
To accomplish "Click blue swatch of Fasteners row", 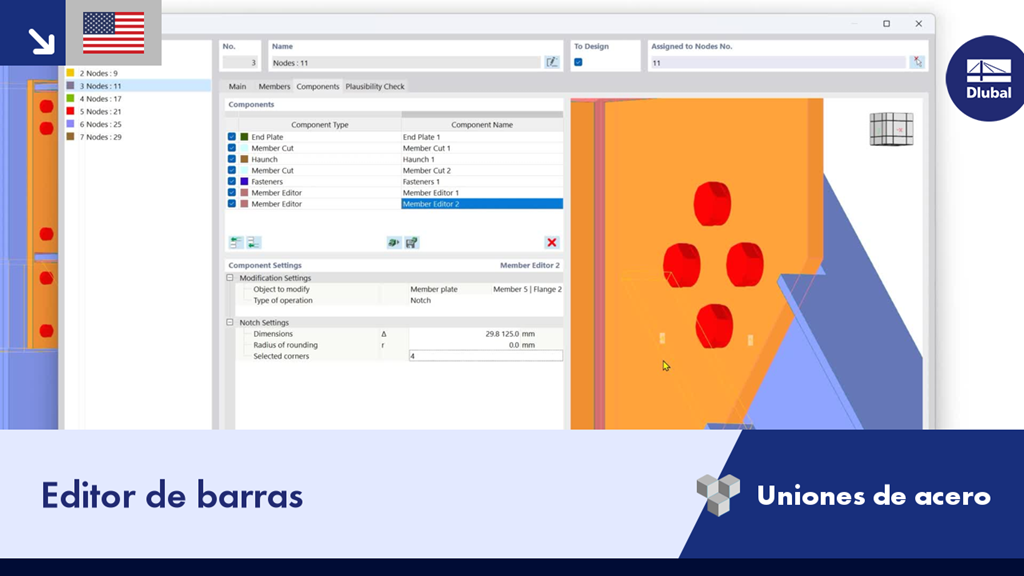I will point(244,181).
